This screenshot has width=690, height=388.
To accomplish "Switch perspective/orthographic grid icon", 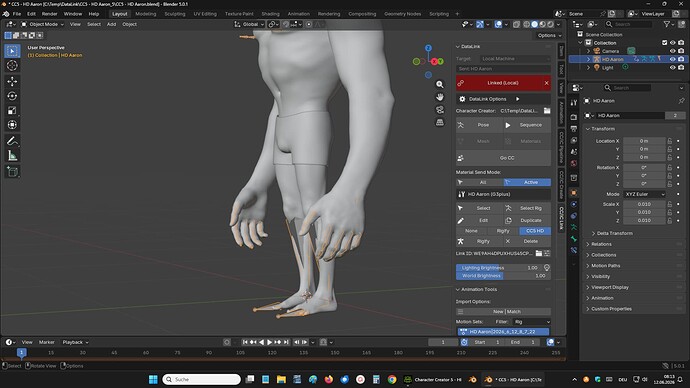I will pyautogui.click(x=440, y=122).
